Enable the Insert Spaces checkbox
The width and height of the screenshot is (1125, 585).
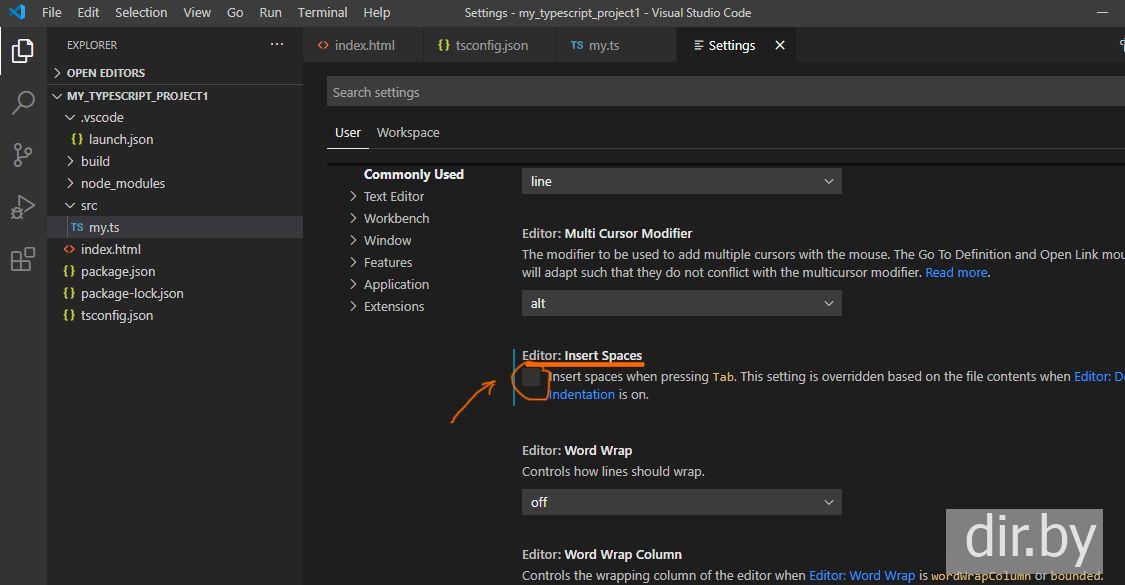pyautogui.click(x=531, y=378)
